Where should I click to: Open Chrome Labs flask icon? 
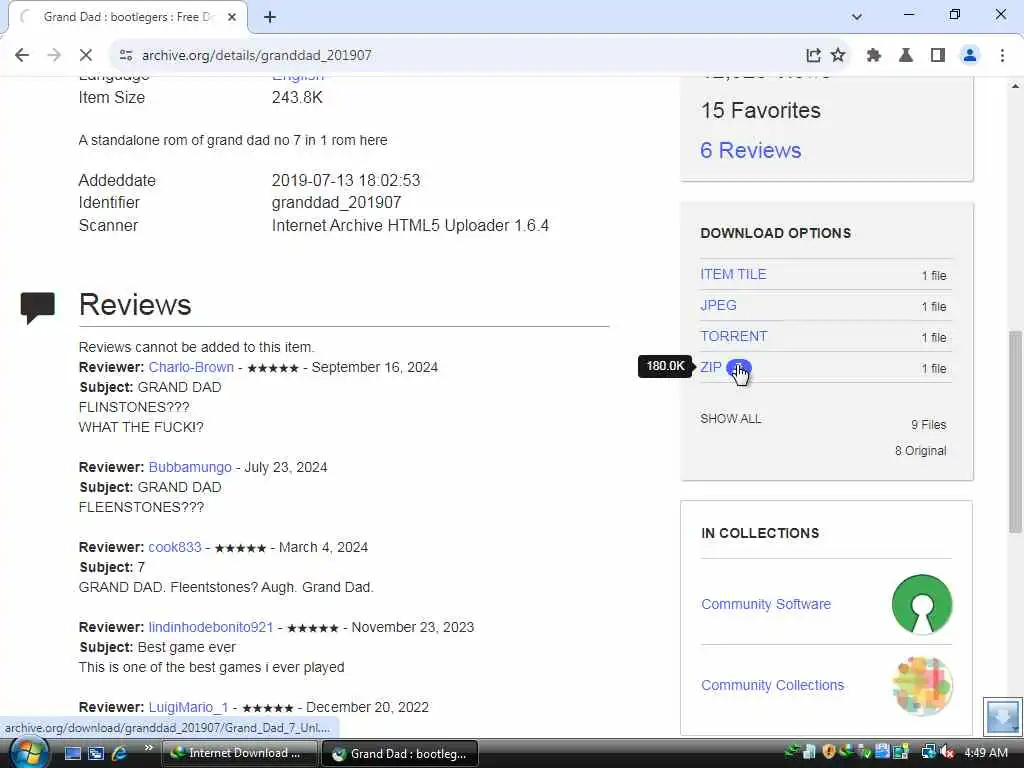pos(906,56)
